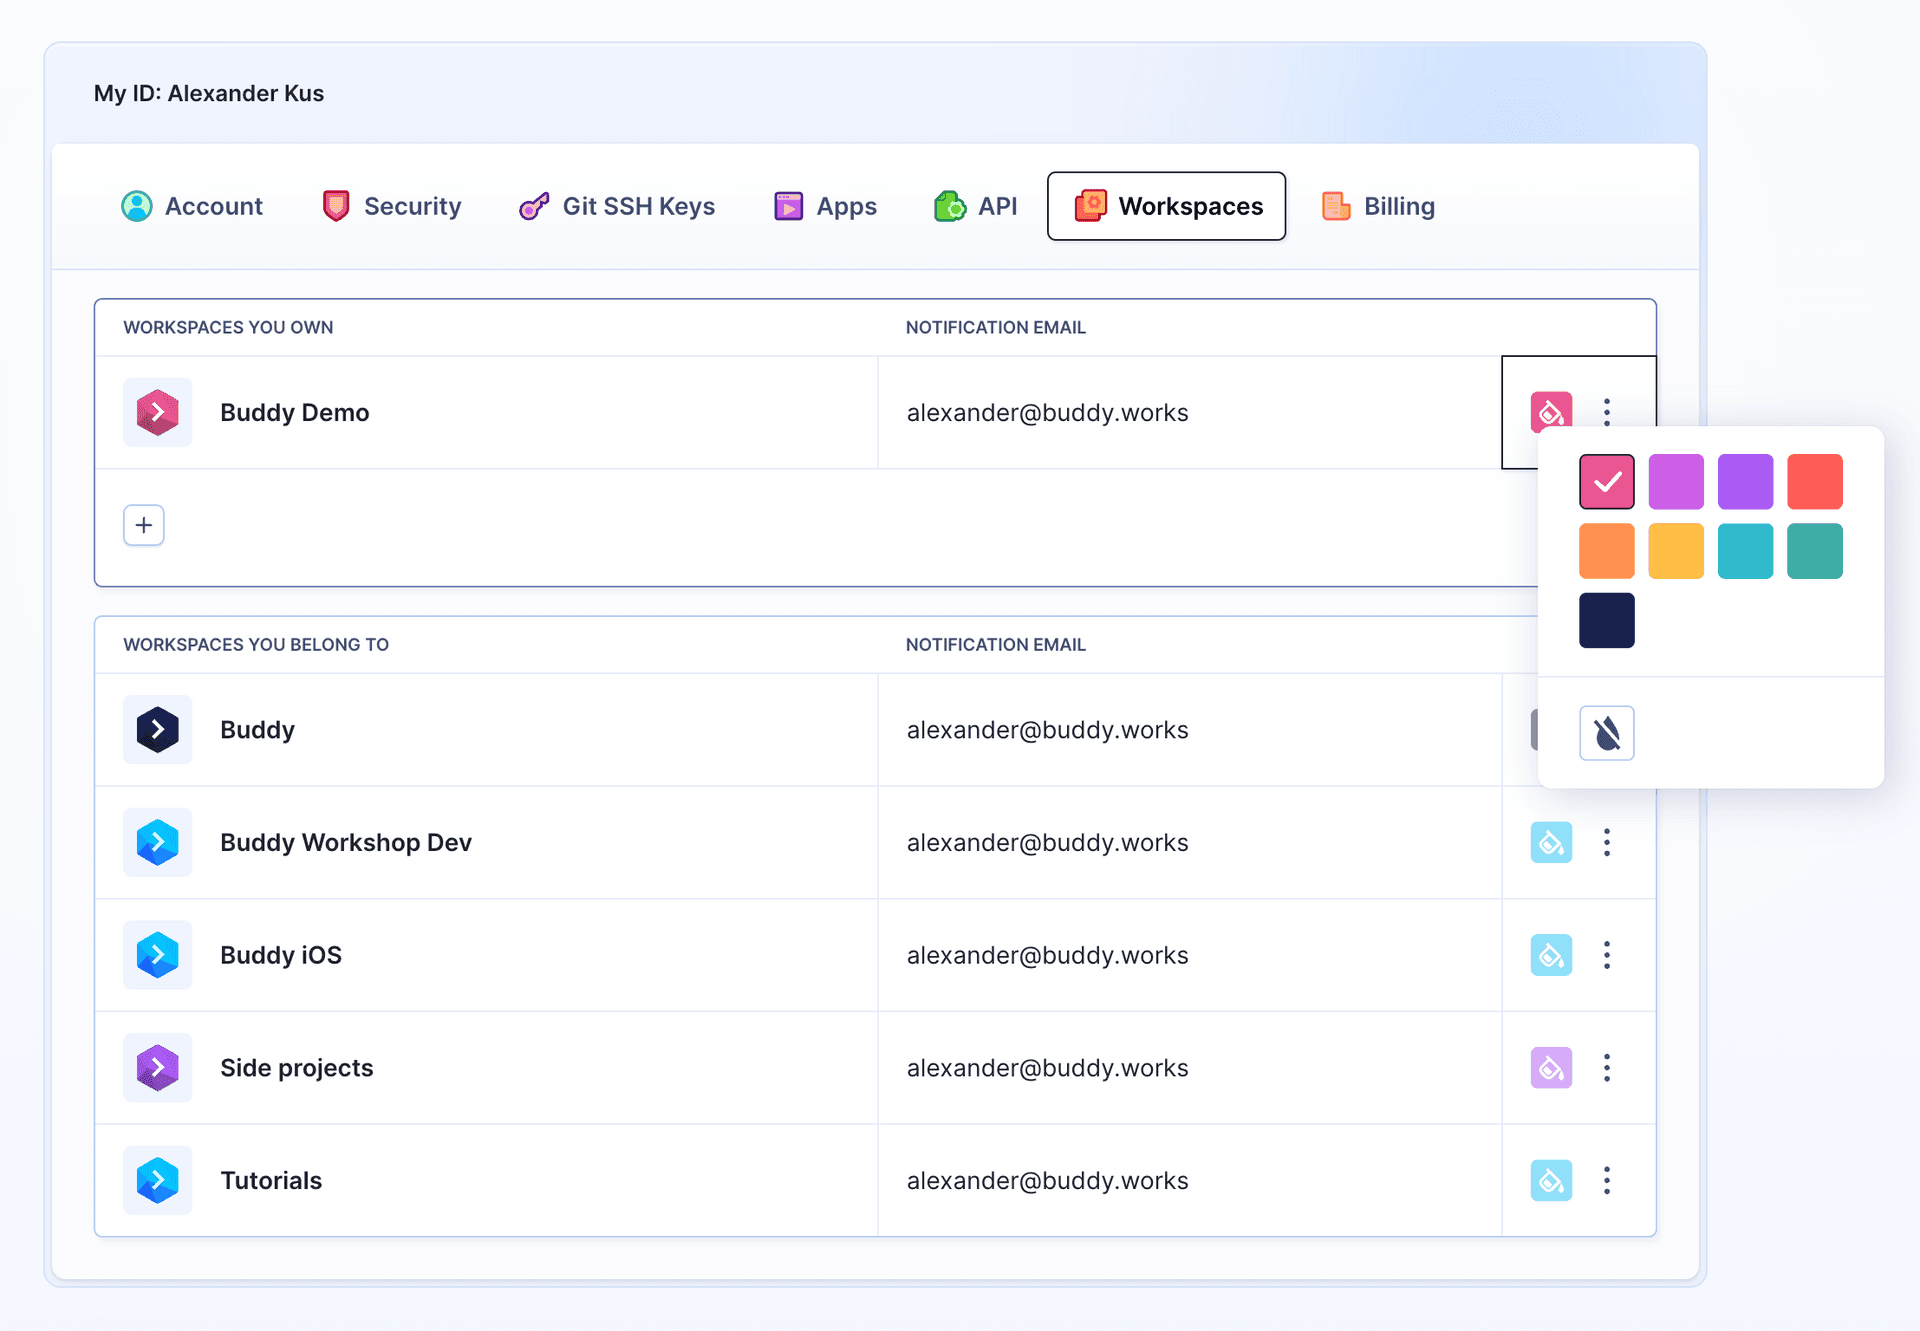Click notification email in Tutorials row
The width and height of the screenshot is (1920, 1331).
1048,1180
